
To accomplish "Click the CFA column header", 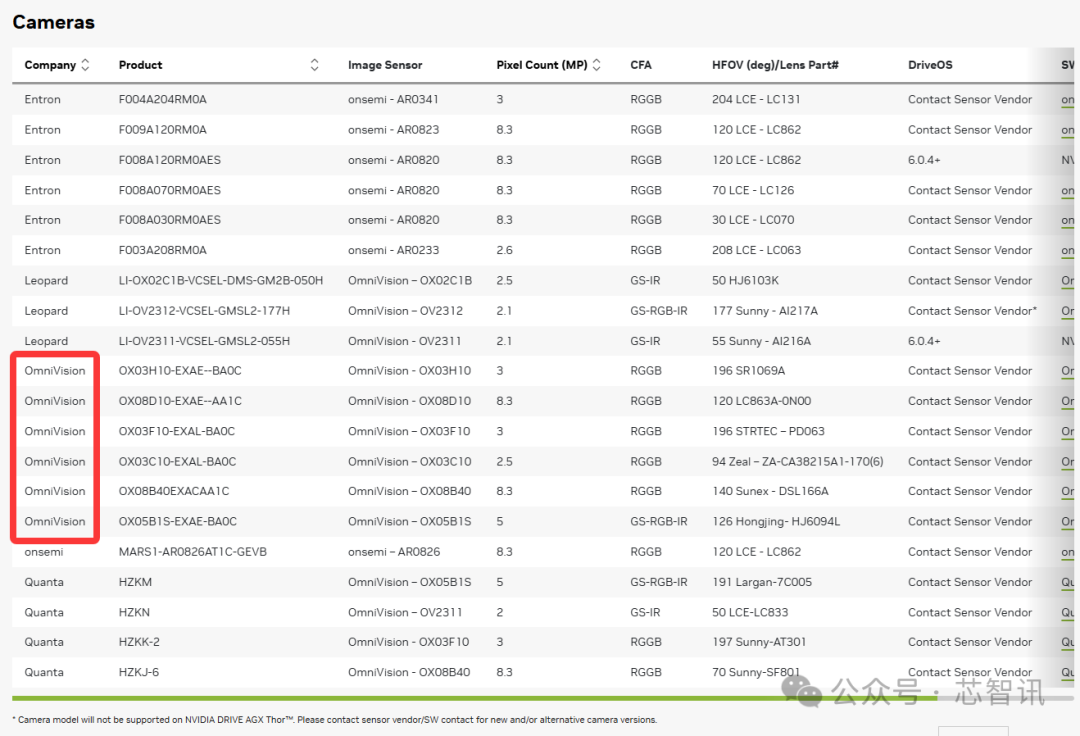I will coord(641,65).
